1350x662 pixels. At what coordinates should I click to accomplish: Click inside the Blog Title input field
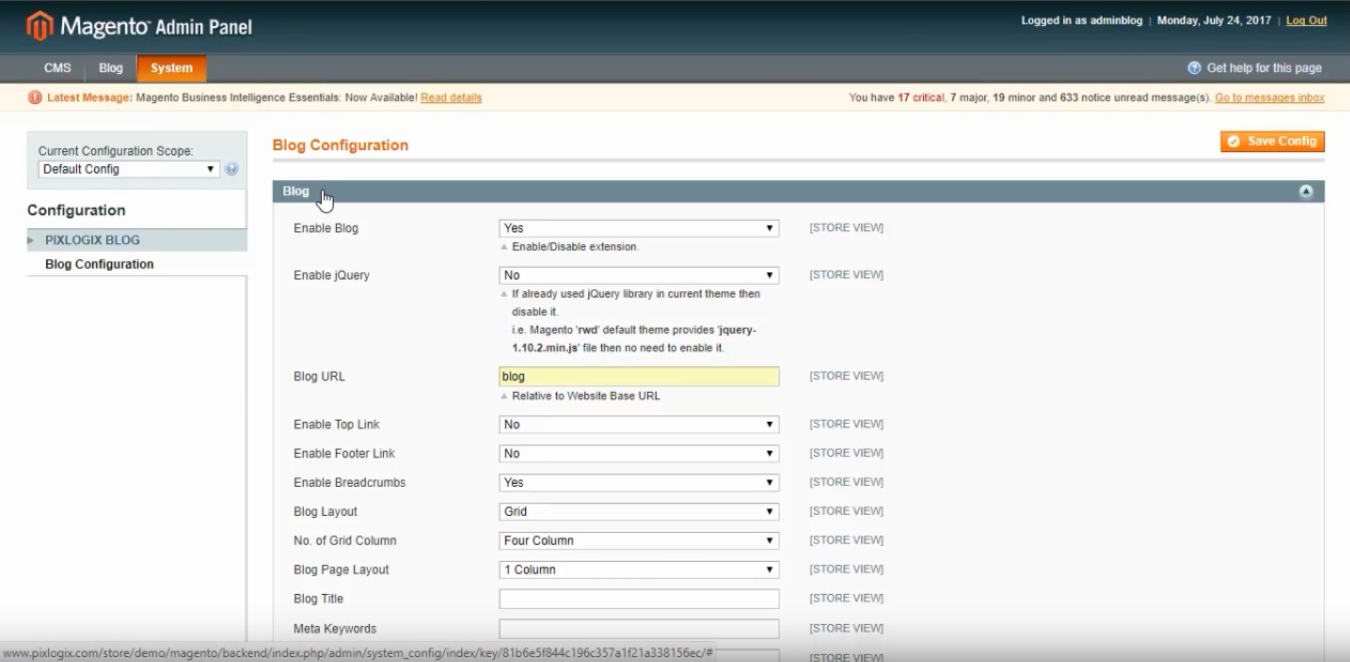[x=637, y=598]
